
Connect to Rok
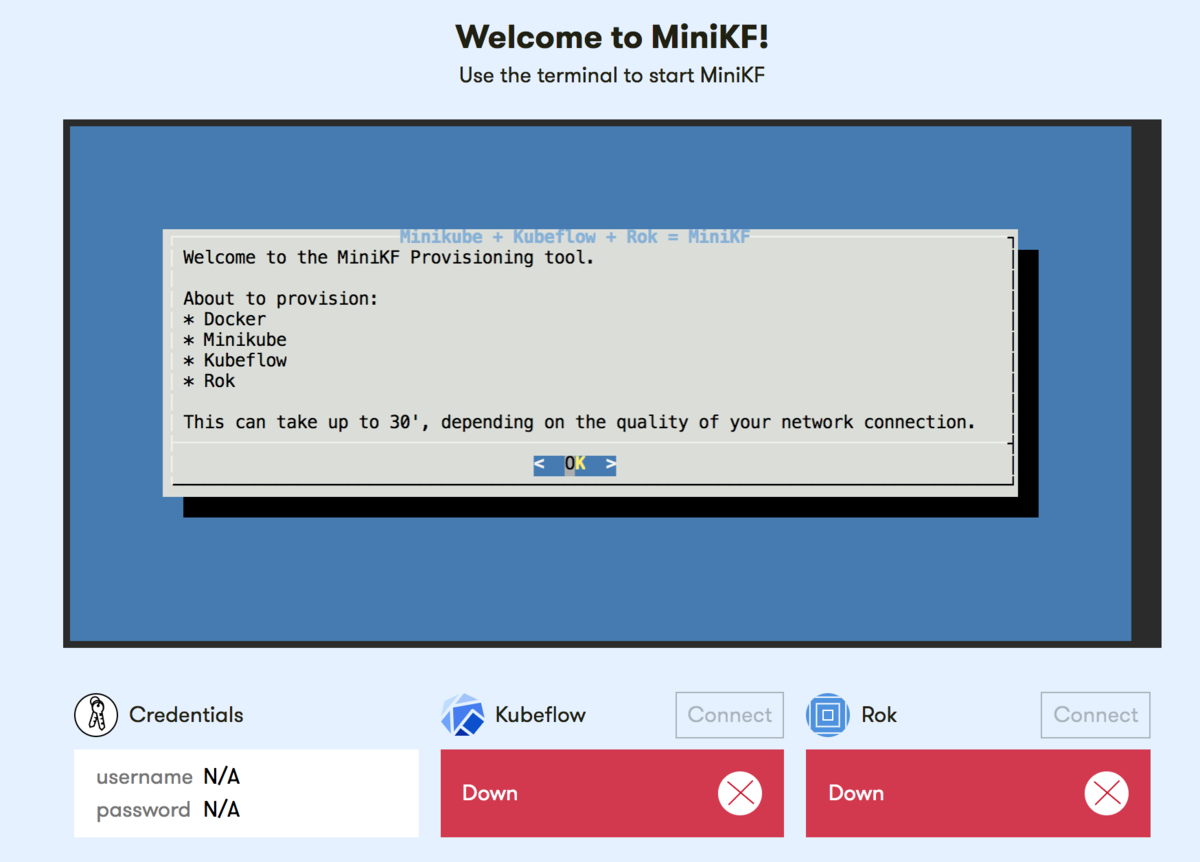pyautogui.click(x=1096, y=715)
